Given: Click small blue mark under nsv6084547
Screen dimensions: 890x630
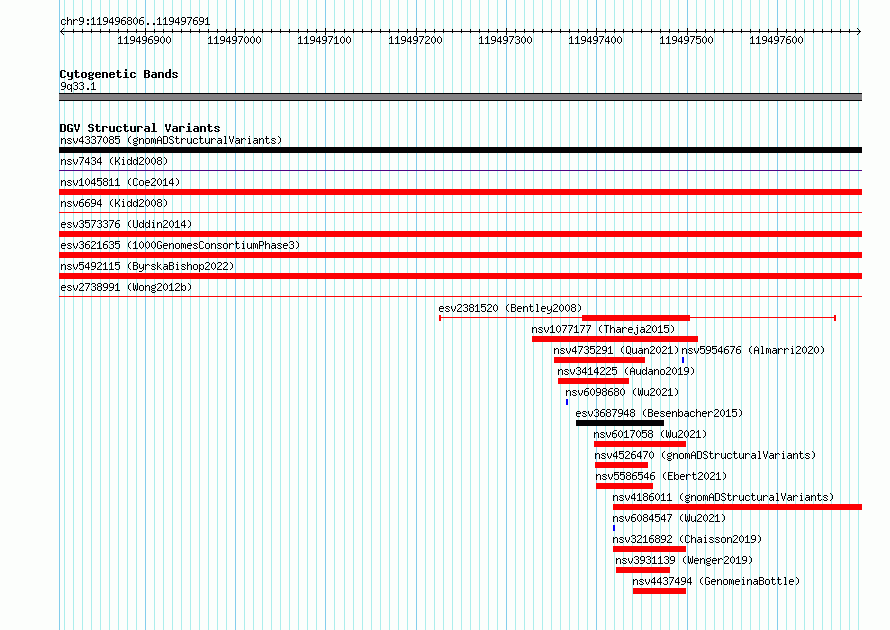Looking at the screenshot, I should point(614,528).
